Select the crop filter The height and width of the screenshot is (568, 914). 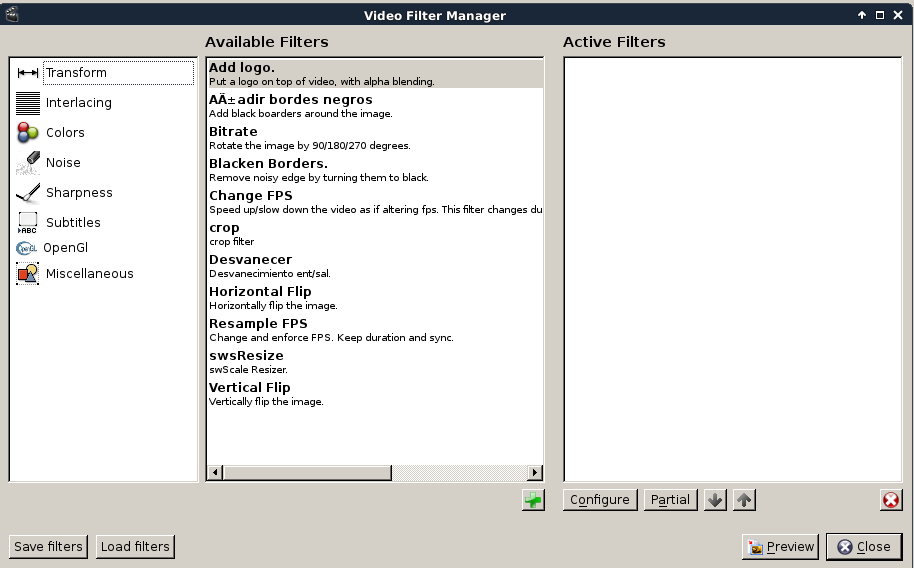[375, 234]
